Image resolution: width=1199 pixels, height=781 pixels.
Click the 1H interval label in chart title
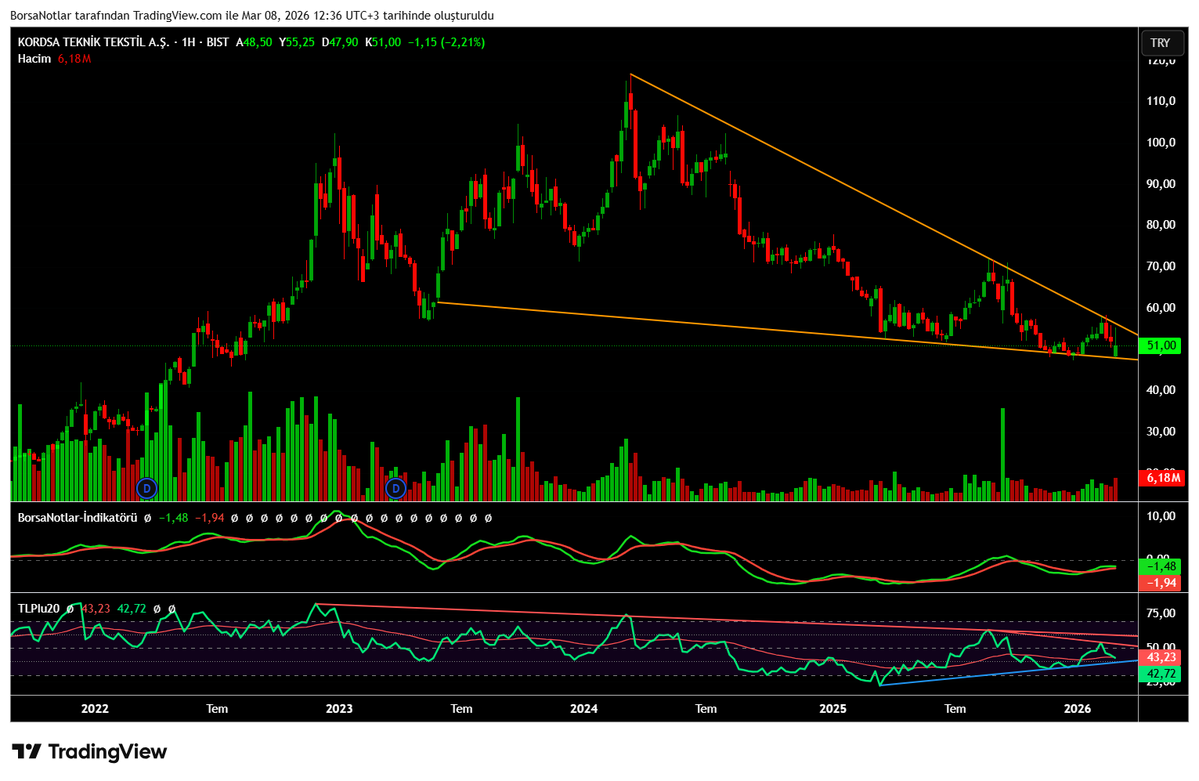click(187, 42)
